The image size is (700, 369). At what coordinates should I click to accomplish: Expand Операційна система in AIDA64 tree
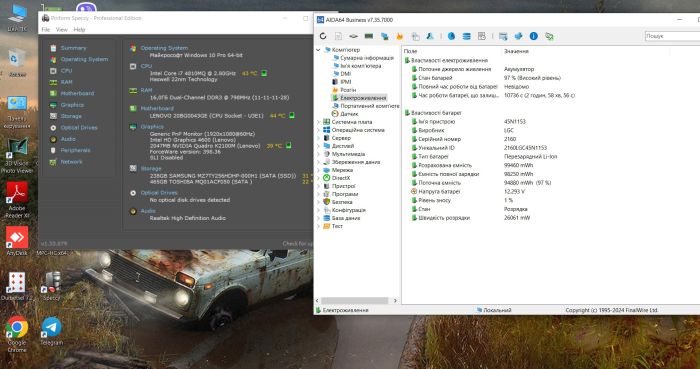(x=318, y=130)
